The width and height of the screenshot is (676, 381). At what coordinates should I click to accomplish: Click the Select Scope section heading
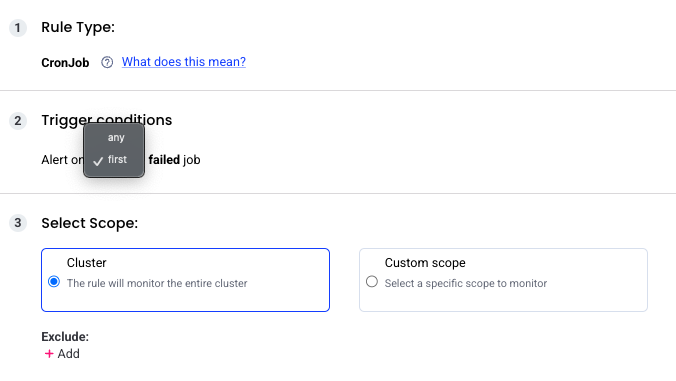click(90, 223)
